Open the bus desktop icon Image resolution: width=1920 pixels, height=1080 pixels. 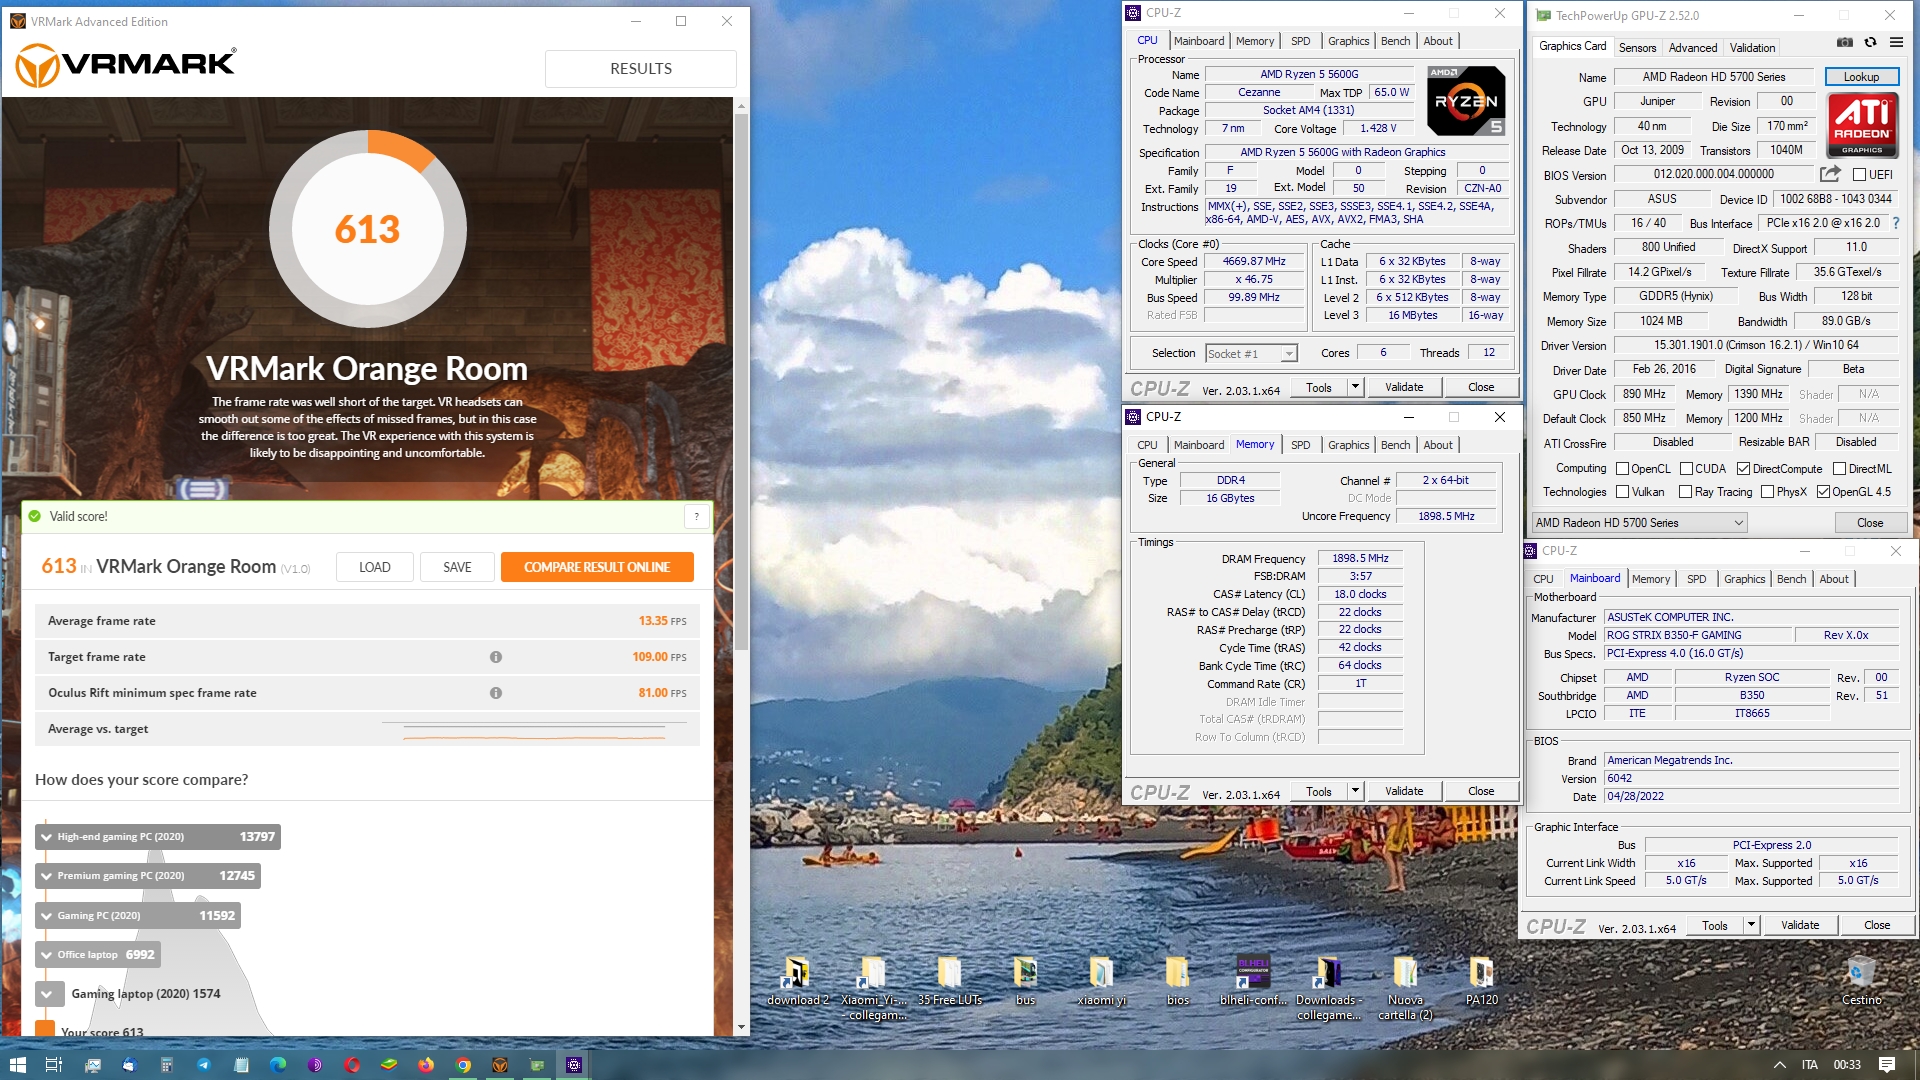pos(1025,982)
